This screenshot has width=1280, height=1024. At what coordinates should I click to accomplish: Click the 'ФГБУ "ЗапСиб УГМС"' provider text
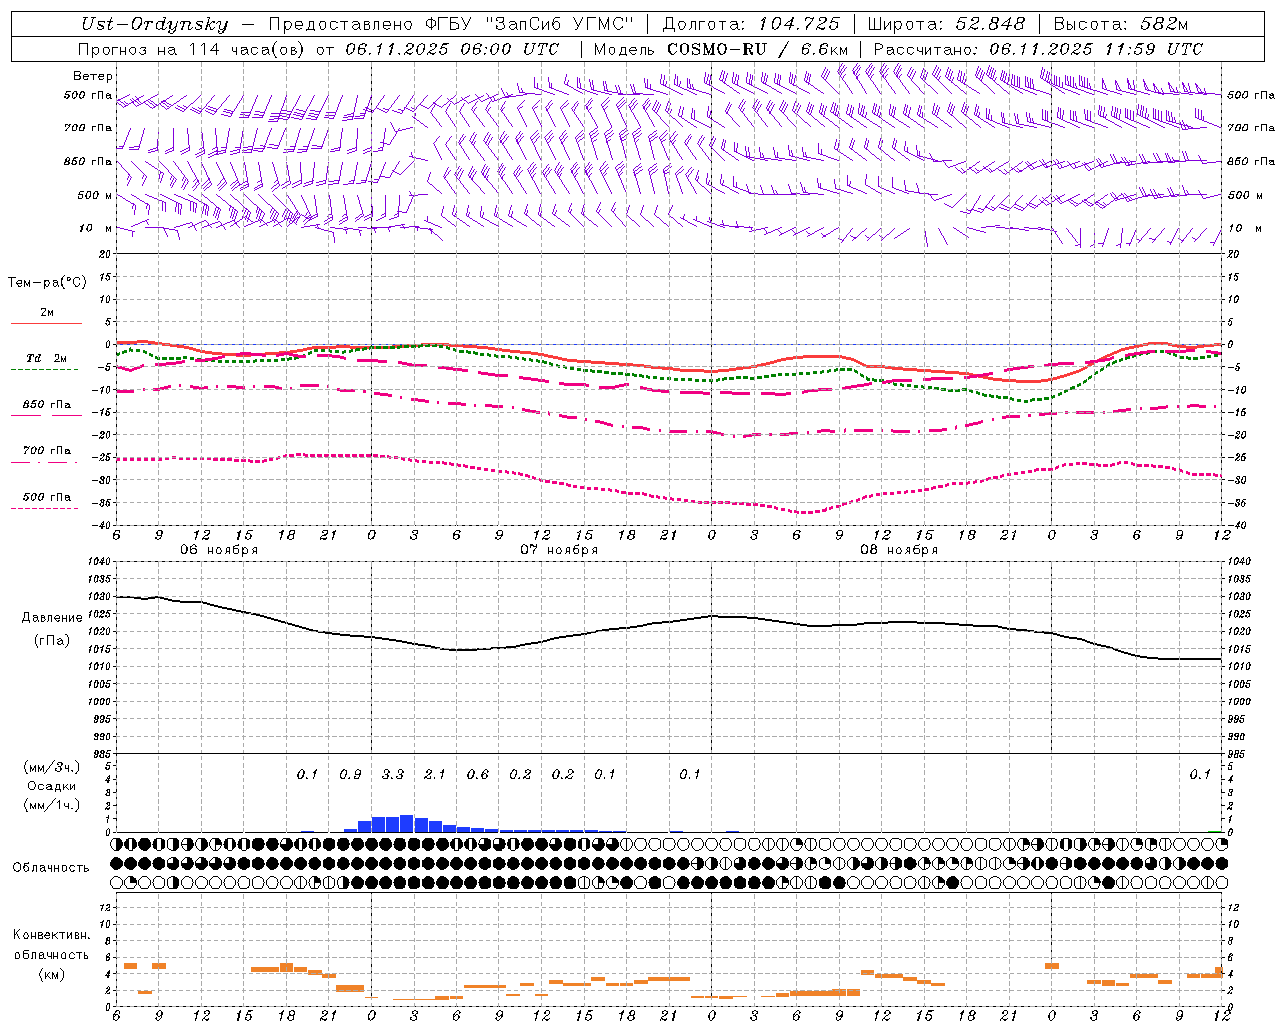pos(529,24)
